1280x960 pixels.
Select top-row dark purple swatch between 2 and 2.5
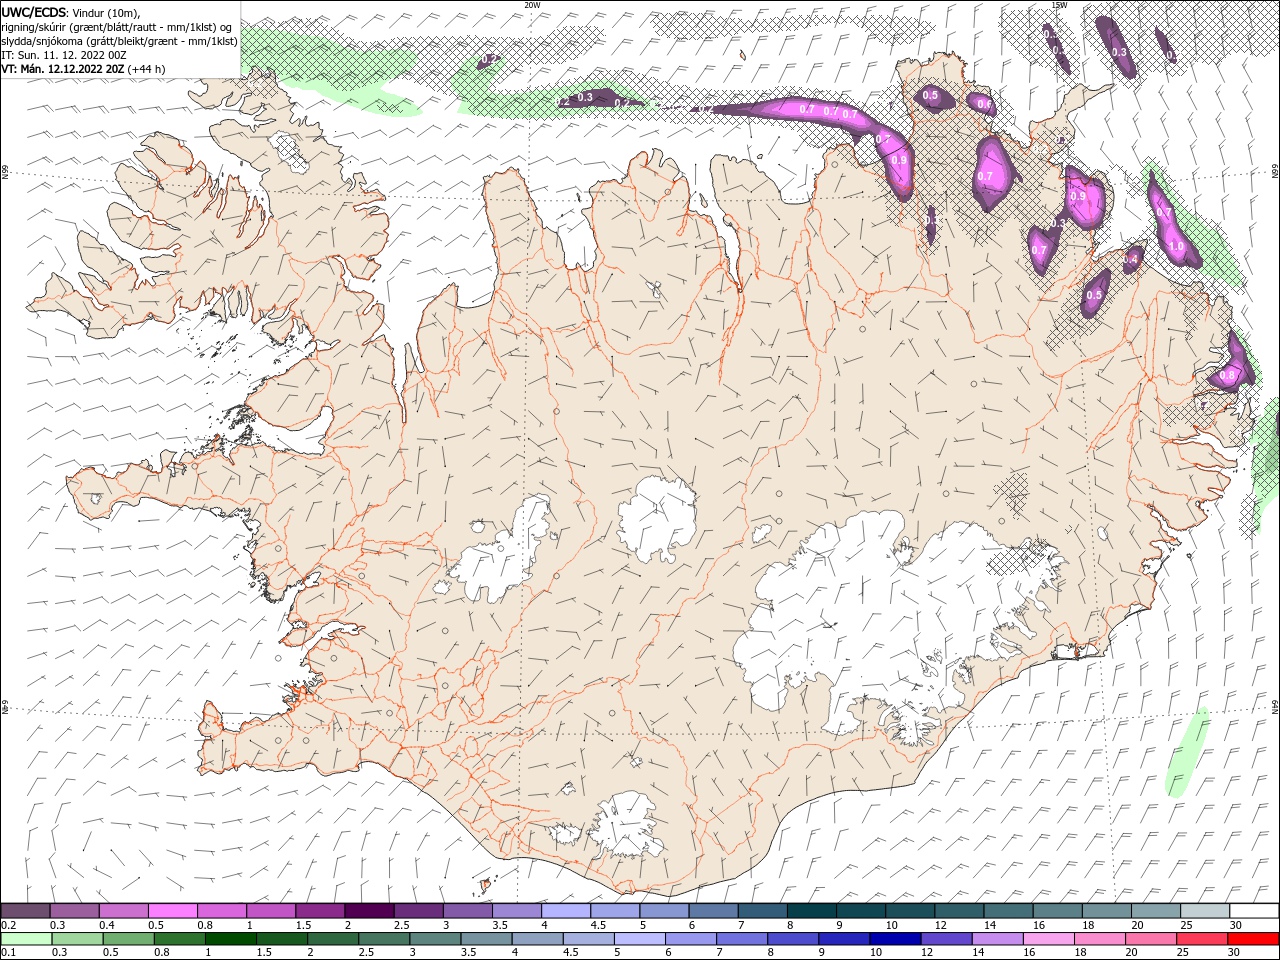tap(370, 911)
